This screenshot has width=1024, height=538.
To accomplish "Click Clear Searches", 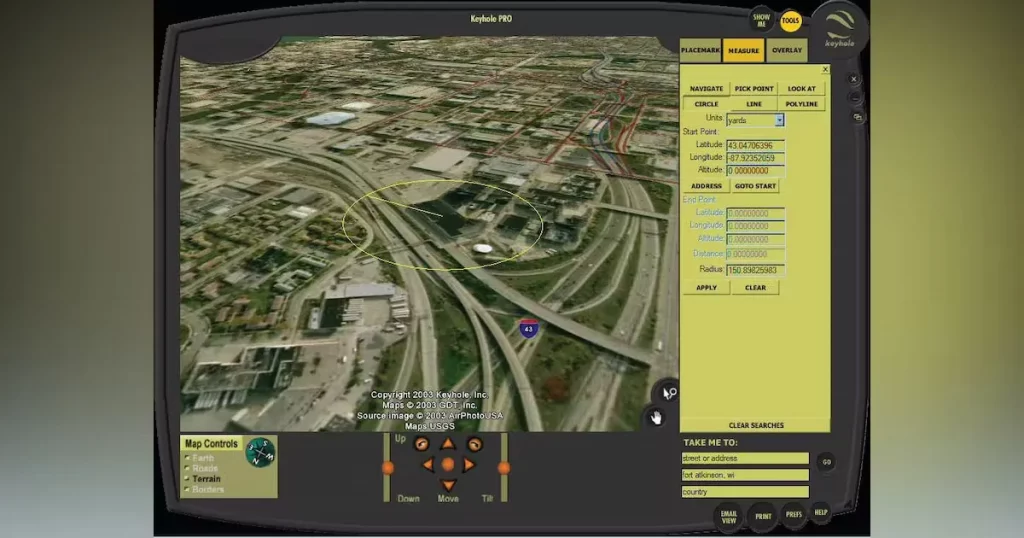I will pyautogui.click(x=756, y=426).
